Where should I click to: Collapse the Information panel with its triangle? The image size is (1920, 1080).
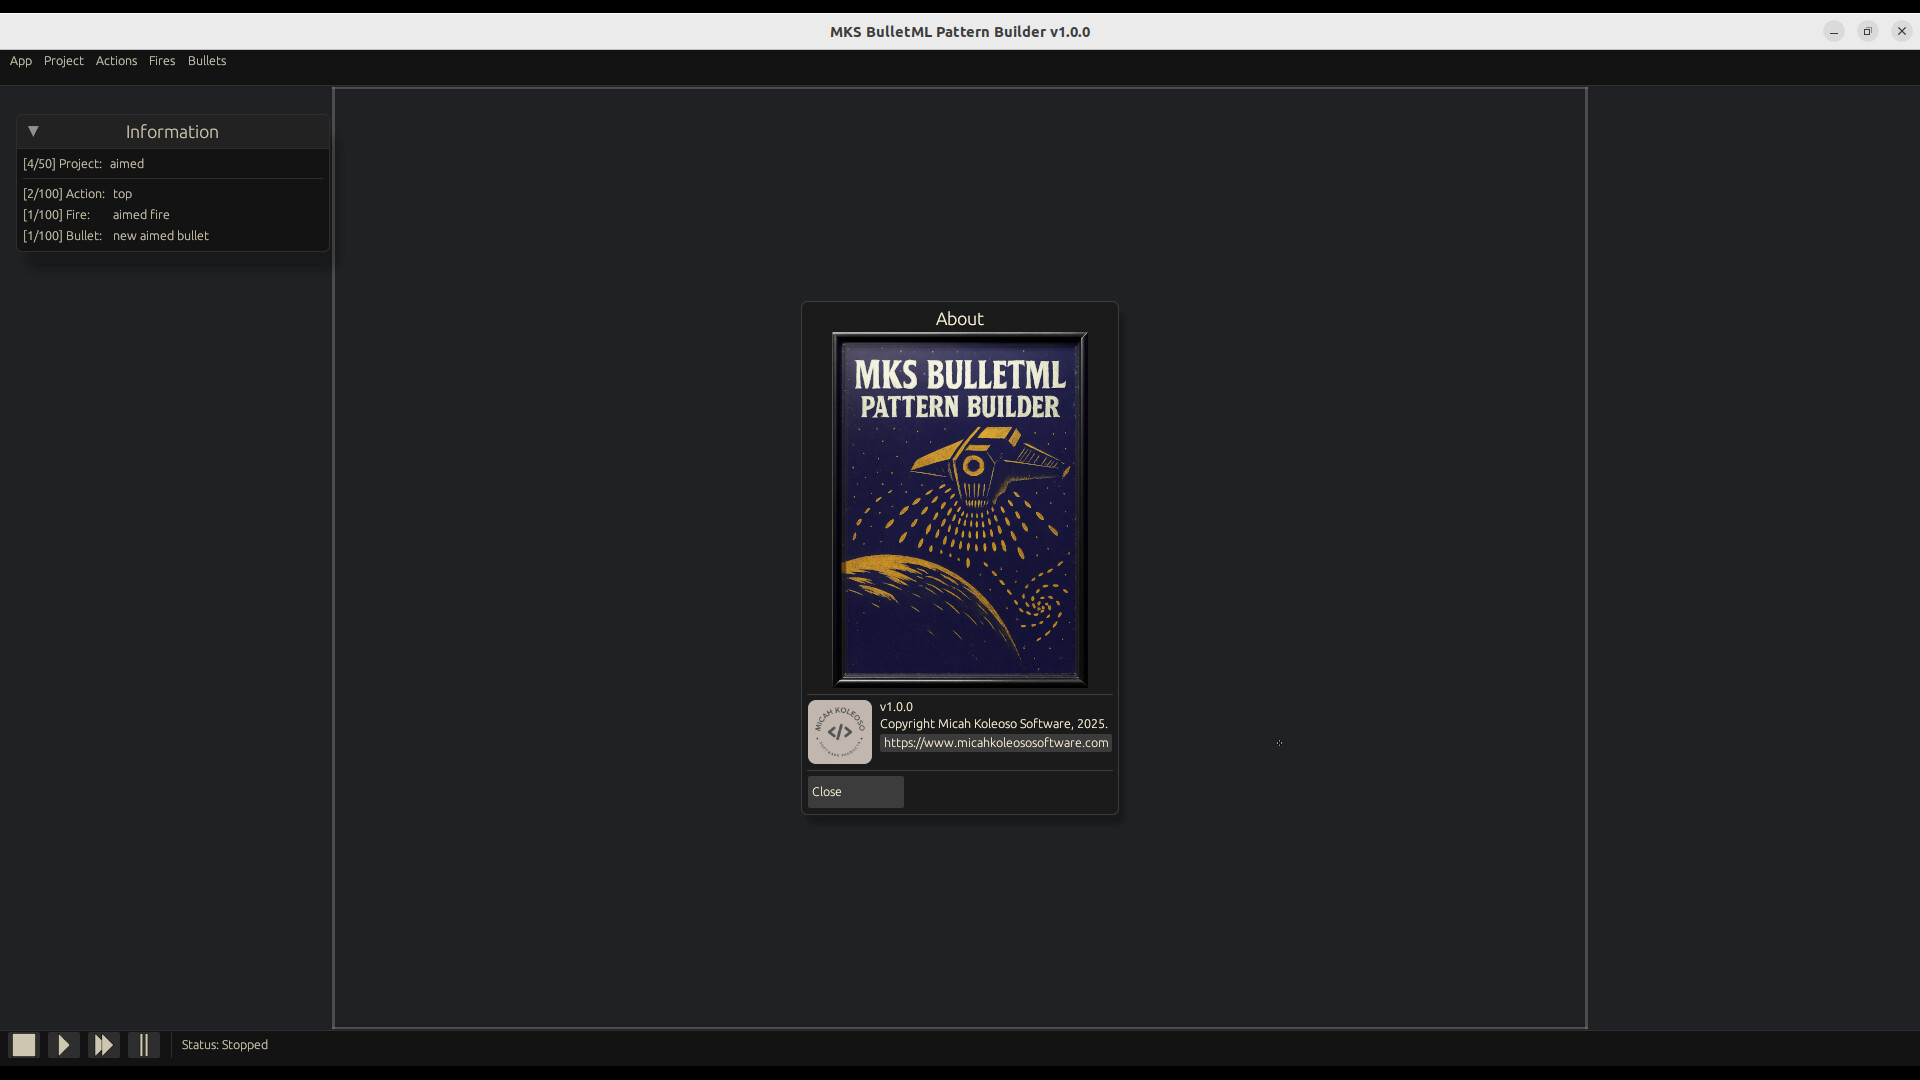tap(33, 131)
